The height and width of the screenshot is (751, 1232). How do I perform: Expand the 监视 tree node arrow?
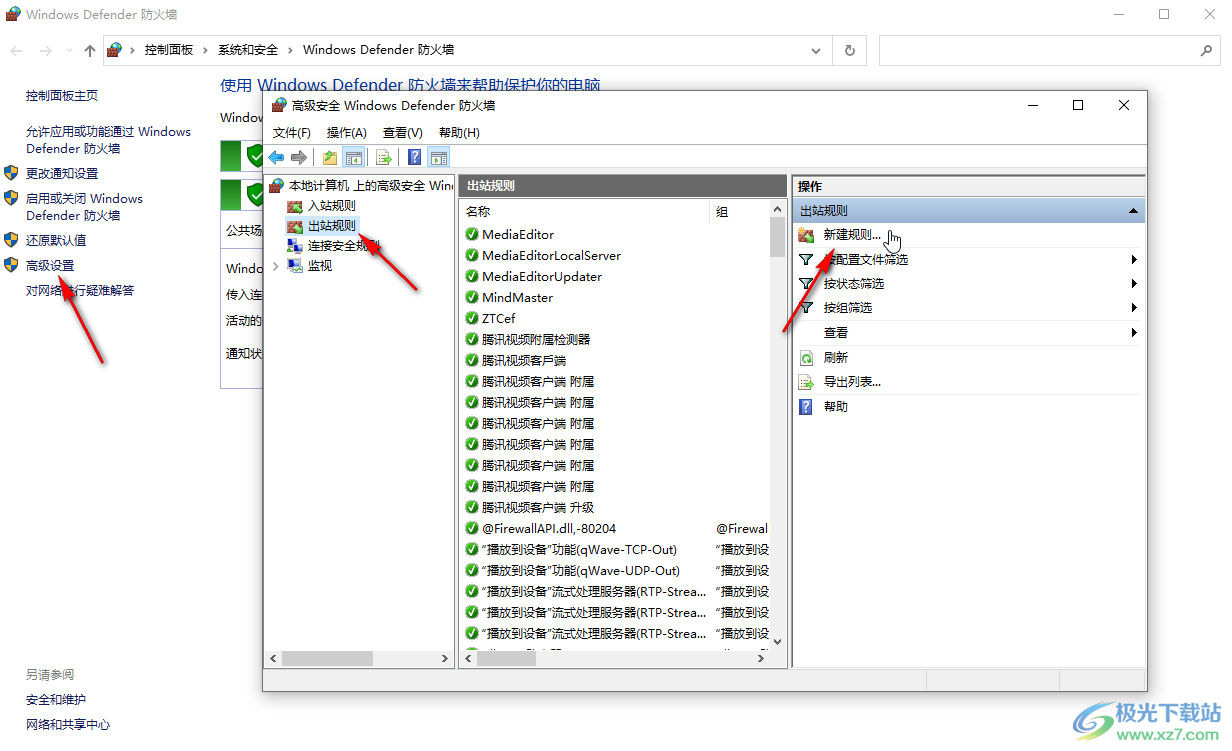coord(276,266)
